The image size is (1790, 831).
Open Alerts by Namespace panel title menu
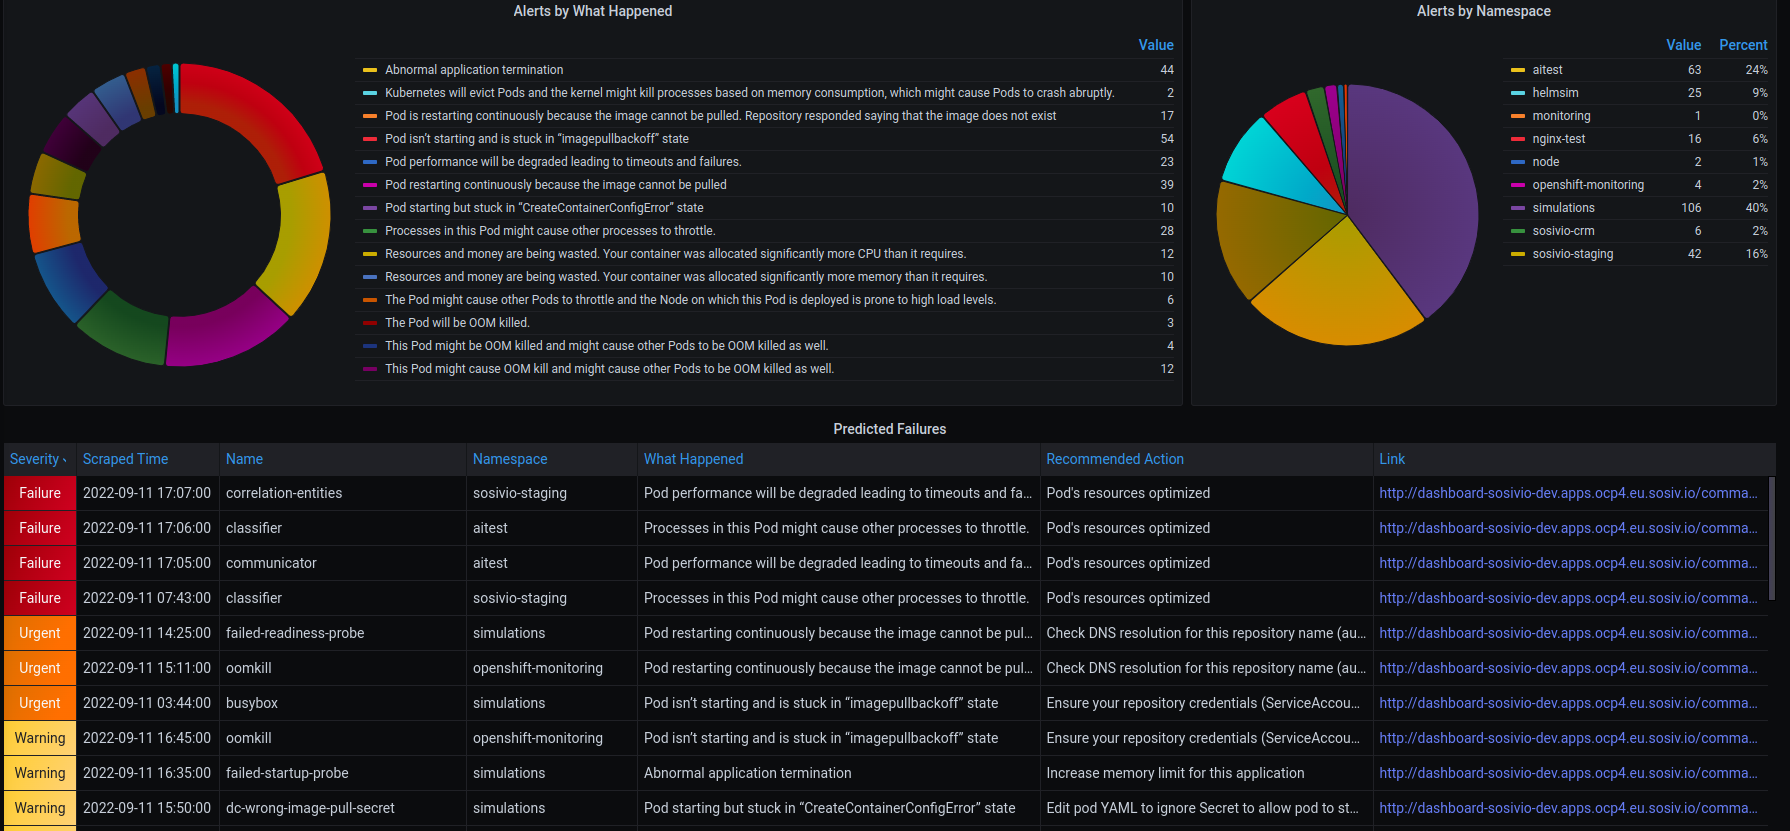pyautogui.click(x=1483, y=11)
